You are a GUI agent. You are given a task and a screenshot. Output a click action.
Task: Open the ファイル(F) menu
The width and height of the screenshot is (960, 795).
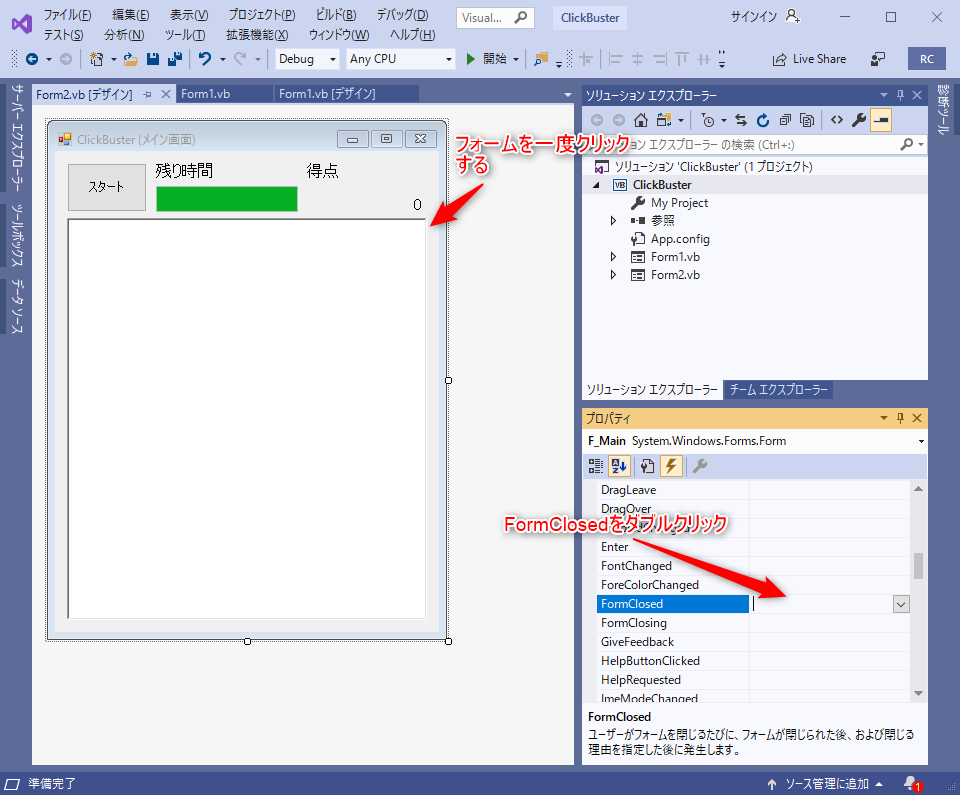tap(67, 15)
